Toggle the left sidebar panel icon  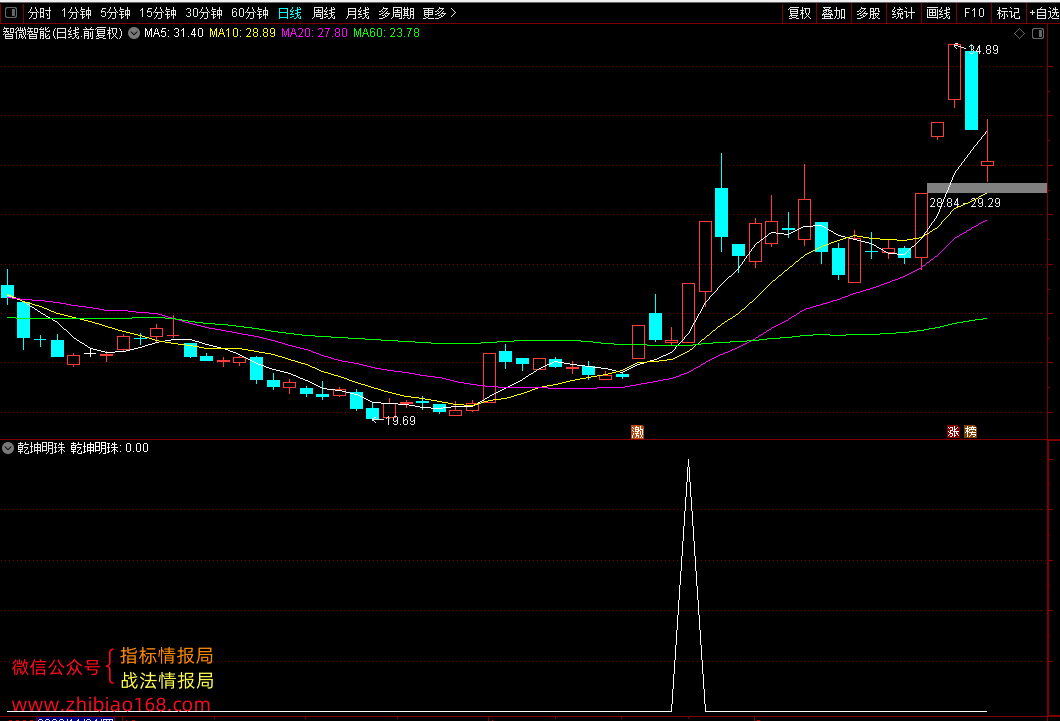point(11,12)
